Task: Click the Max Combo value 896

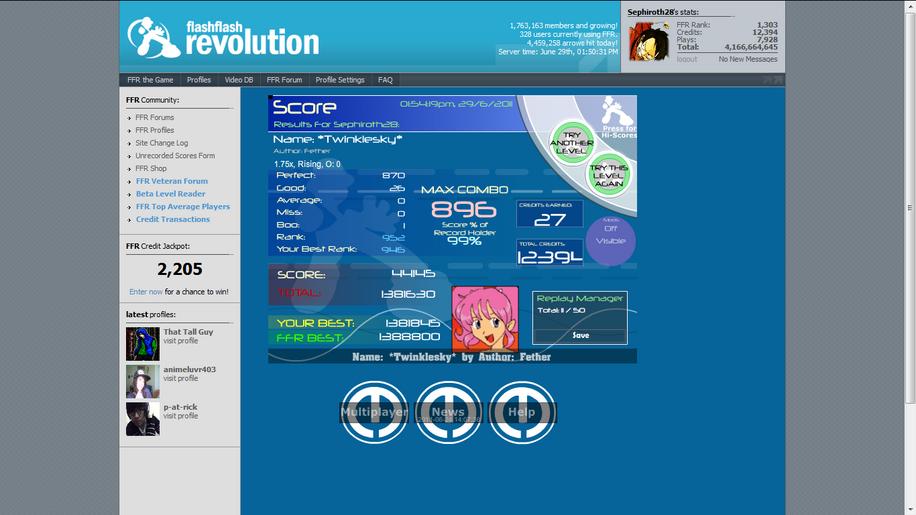Action: click(464, 210)
